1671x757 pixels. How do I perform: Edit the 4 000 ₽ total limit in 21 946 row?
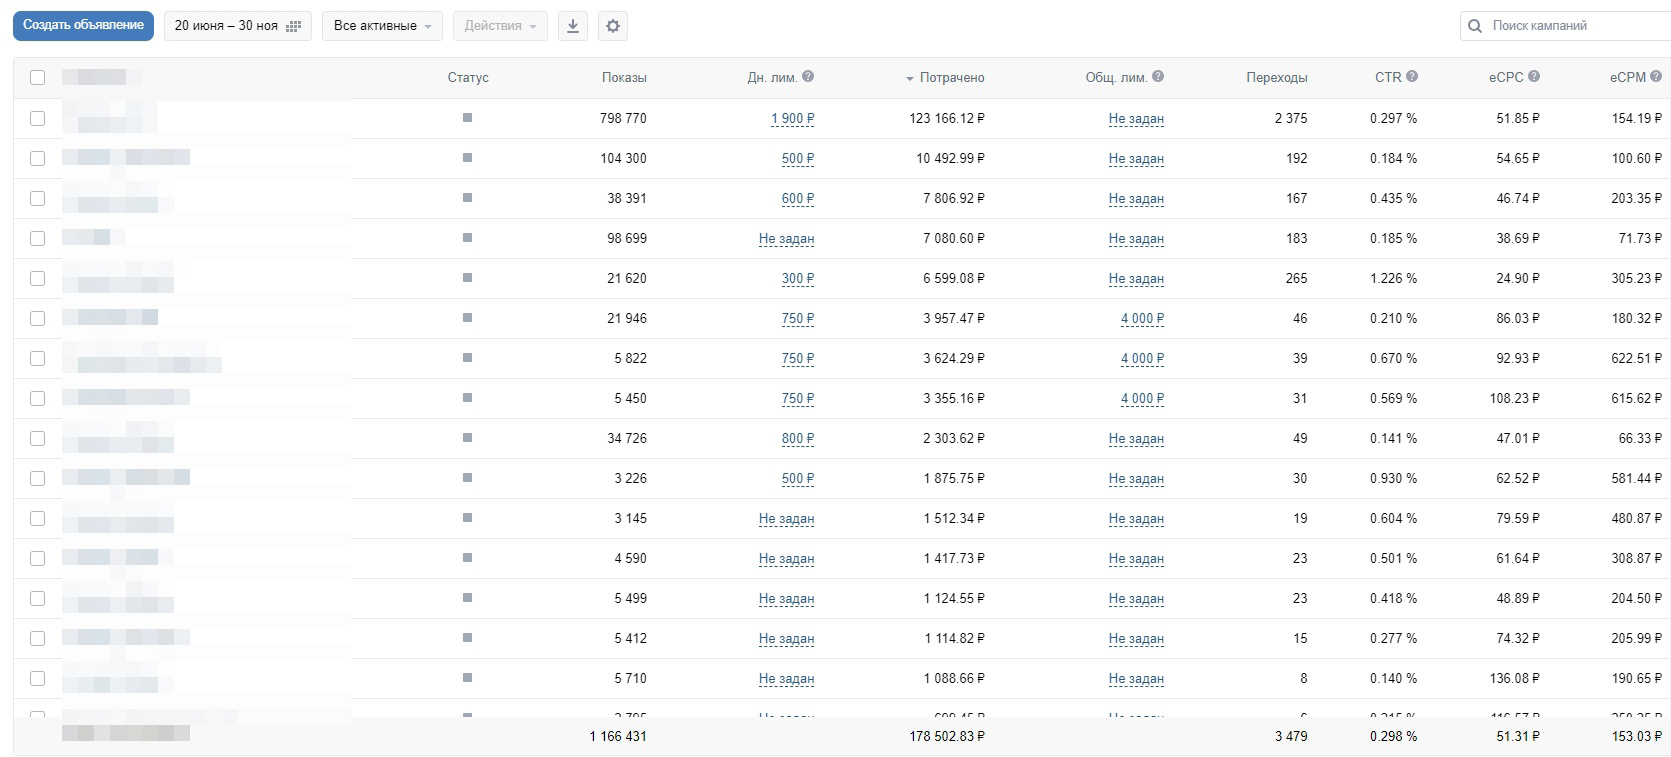coord(1143,319)
